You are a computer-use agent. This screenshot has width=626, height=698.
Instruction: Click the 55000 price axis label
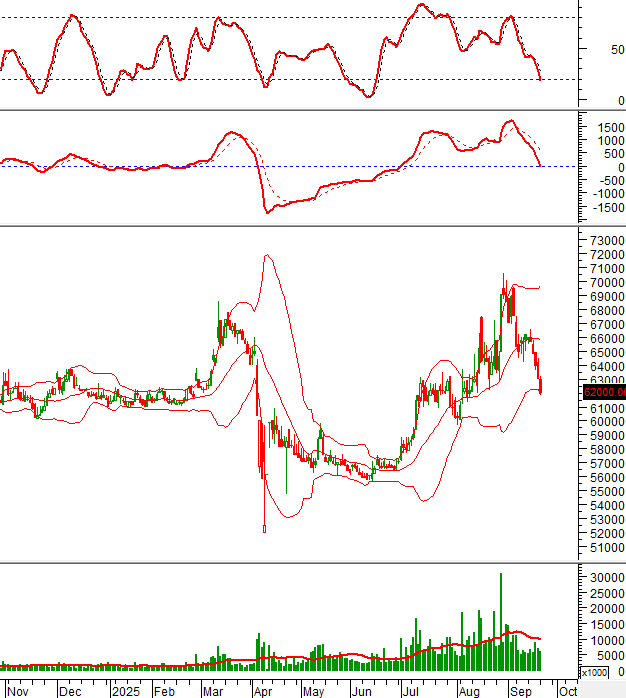[607, 491]
